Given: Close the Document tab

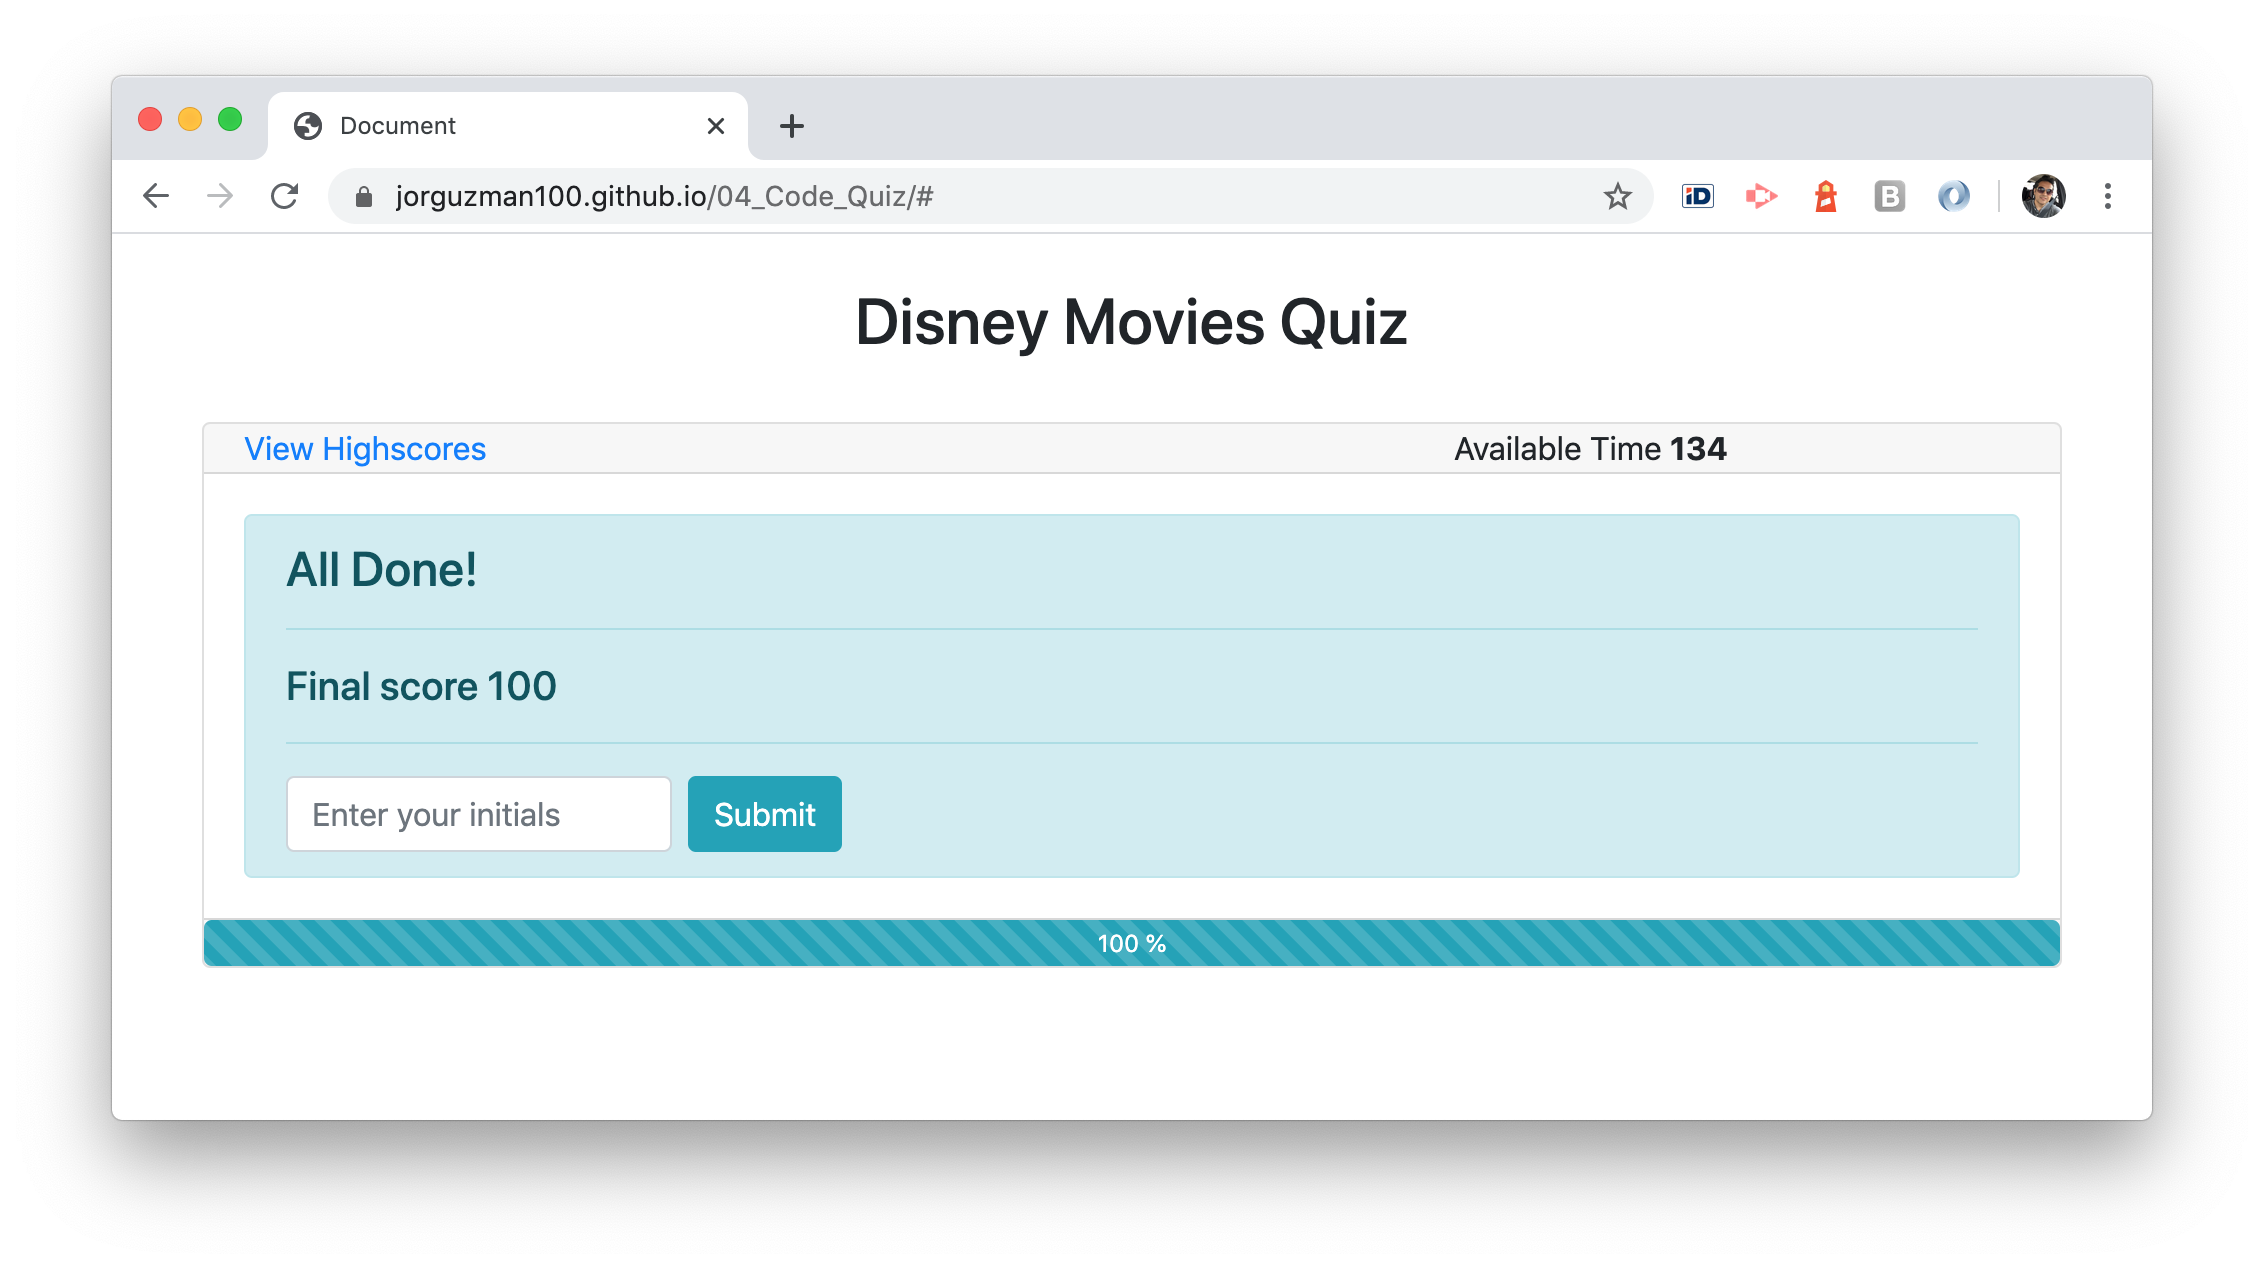Looking at the screenshot, I should pos(715,126).
